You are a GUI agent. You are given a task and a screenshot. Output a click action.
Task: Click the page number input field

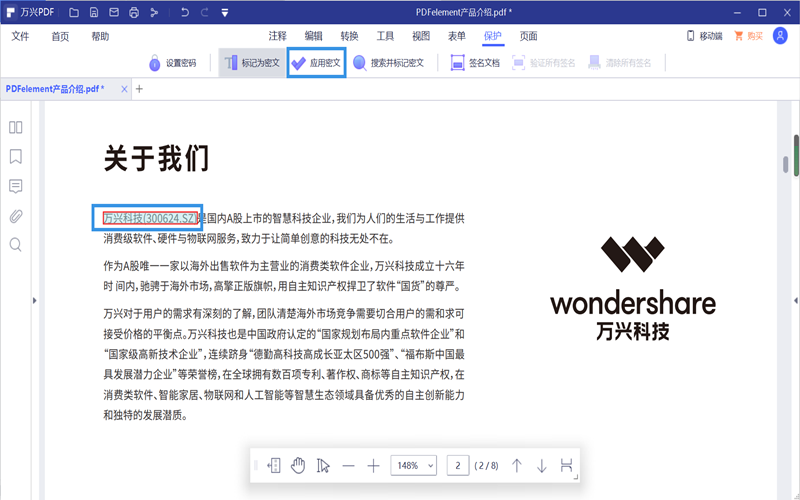pos(458,465)
